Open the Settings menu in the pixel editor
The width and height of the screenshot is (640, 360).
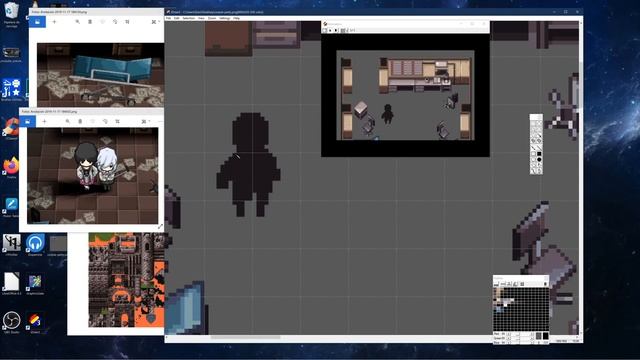click(225, 18)
